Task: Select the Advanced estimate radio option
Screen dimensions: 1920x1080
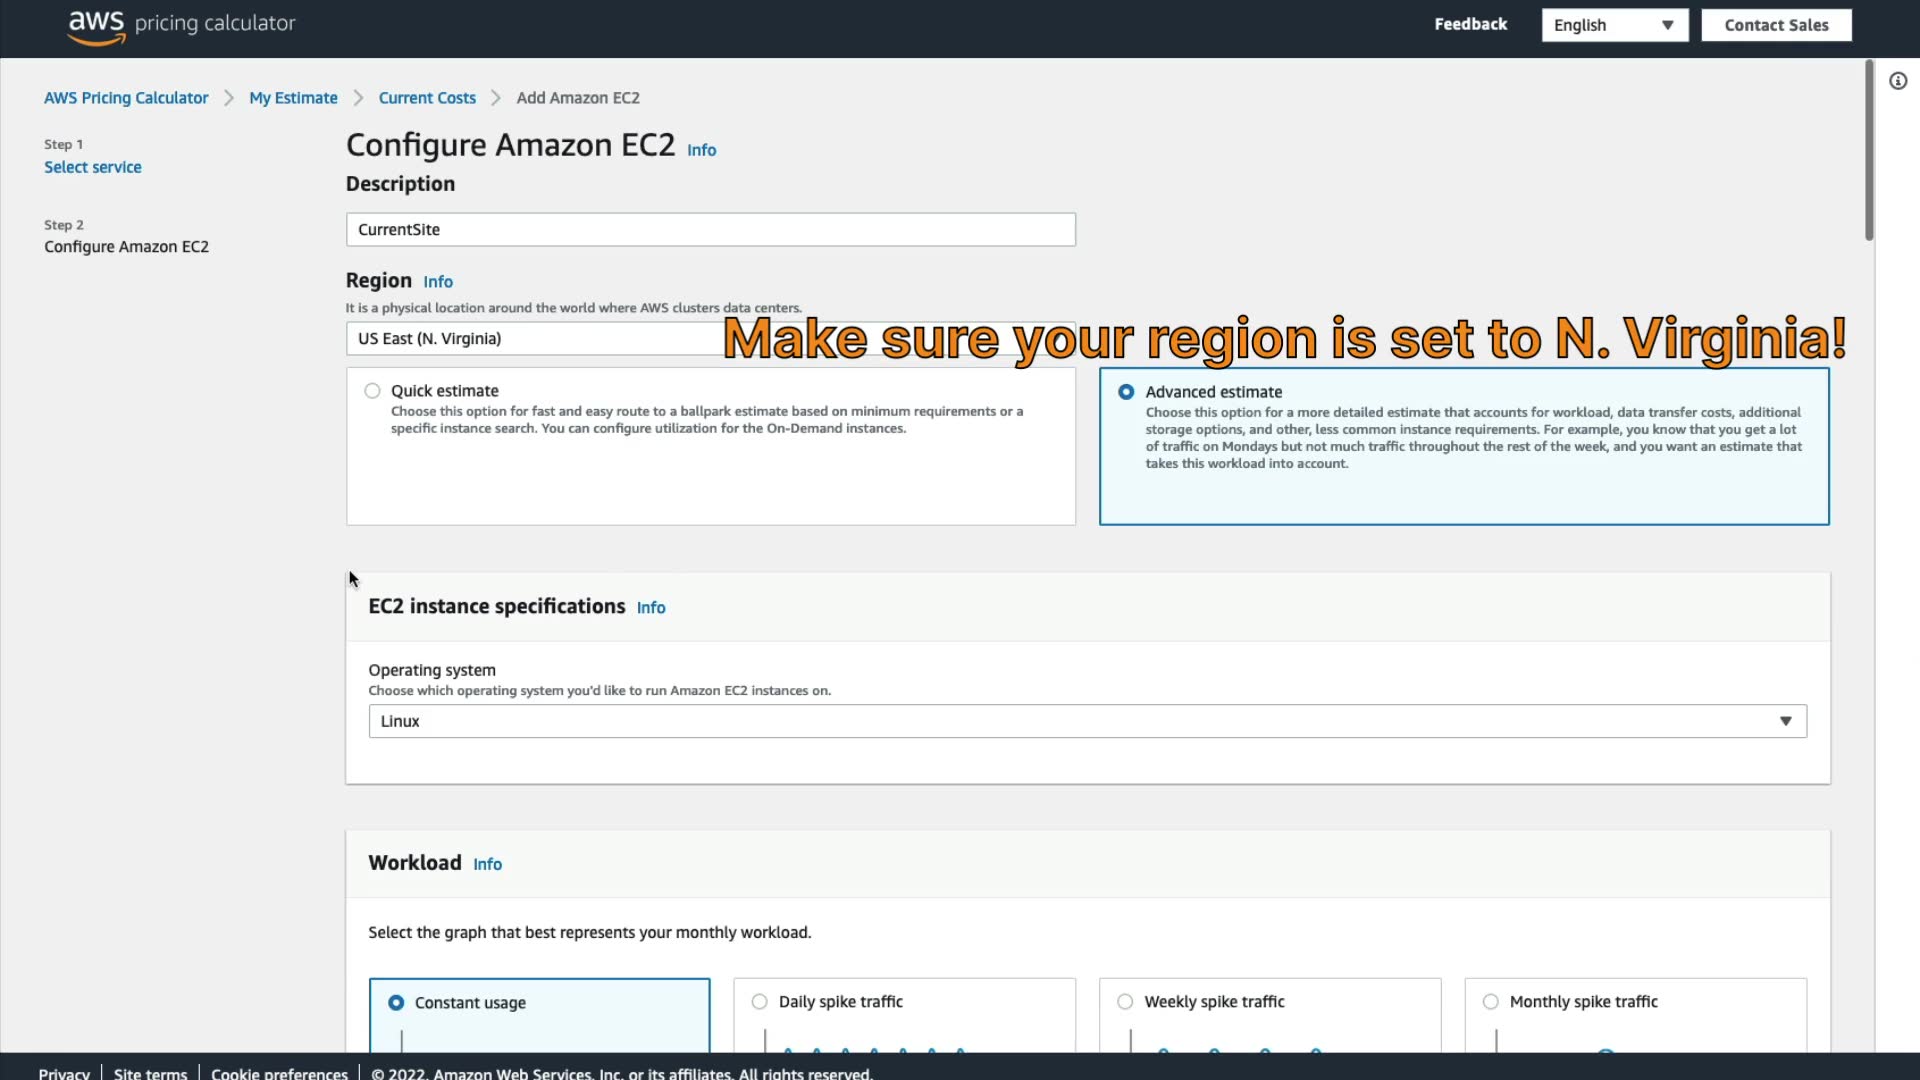Action: [1126, 392]
